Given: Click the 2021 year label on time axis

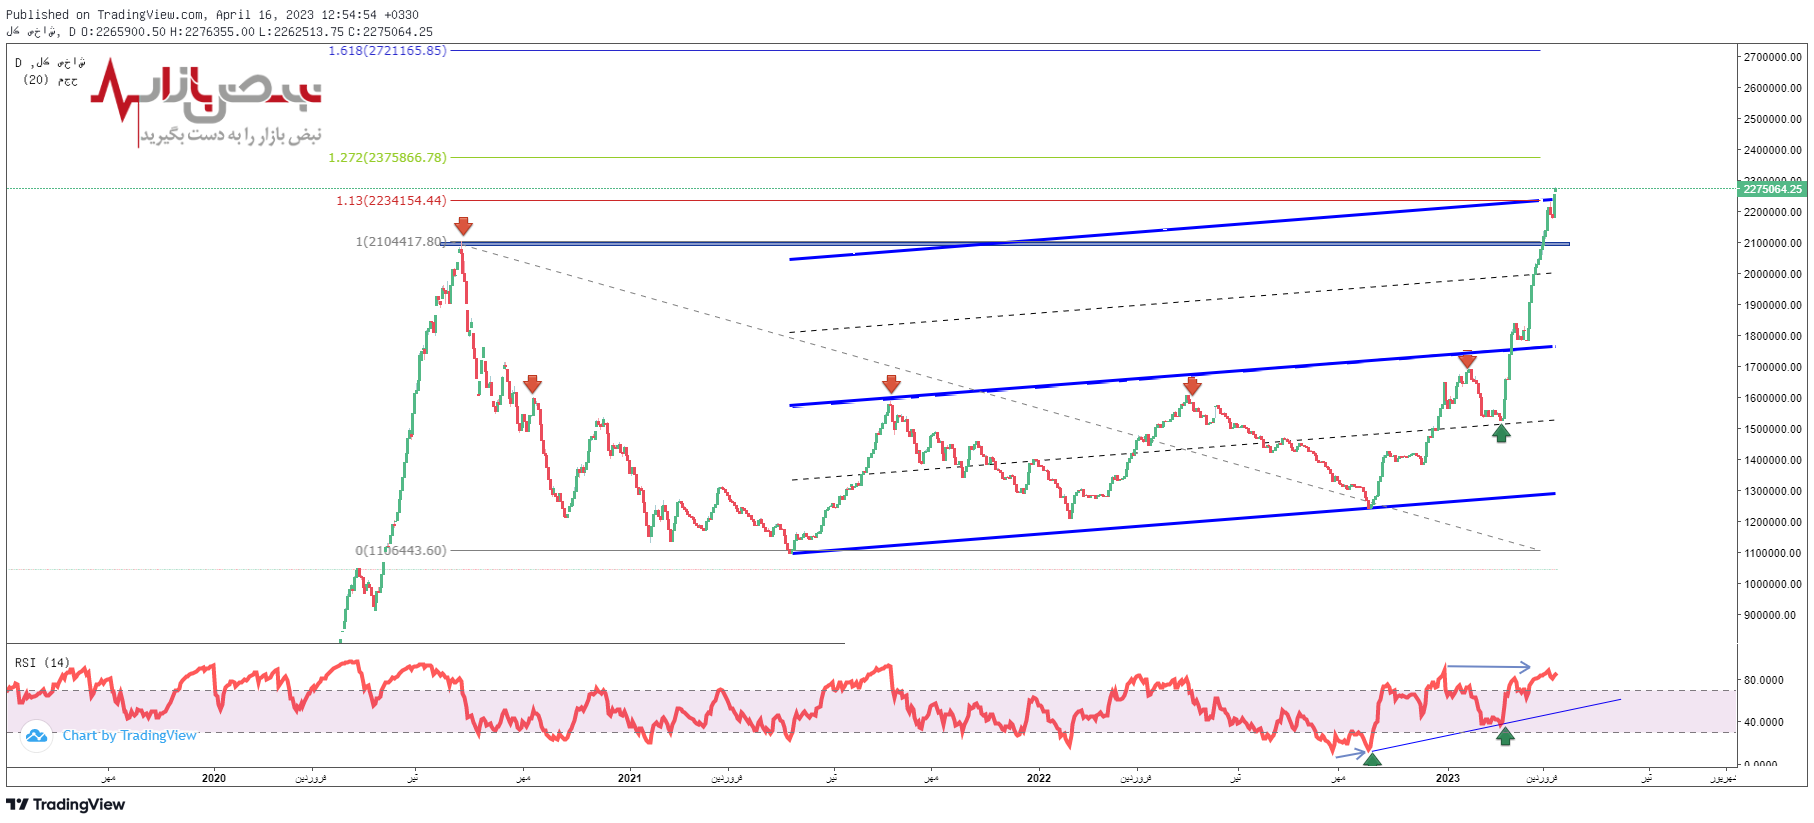Looking at the screenshot, I should point(630,778).
